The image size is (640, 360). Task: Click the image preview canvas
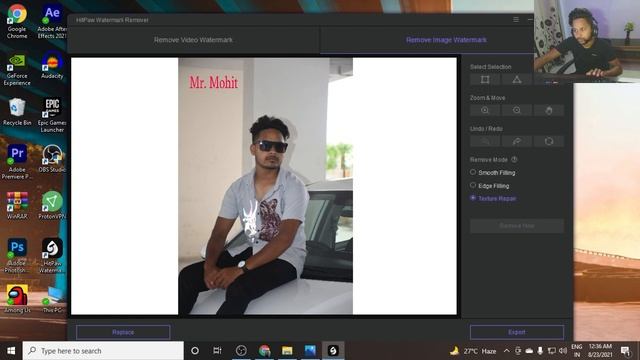click(x=264, y=186)
